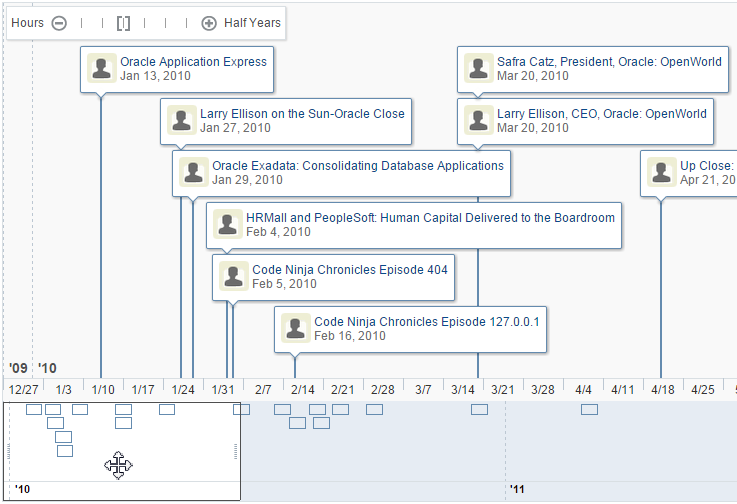The width and height of the screenshot is (737, 504).
Task: Click the avatar on Larry Ellison Sun-Oracle Close
Action: click(x=181, y=120)
